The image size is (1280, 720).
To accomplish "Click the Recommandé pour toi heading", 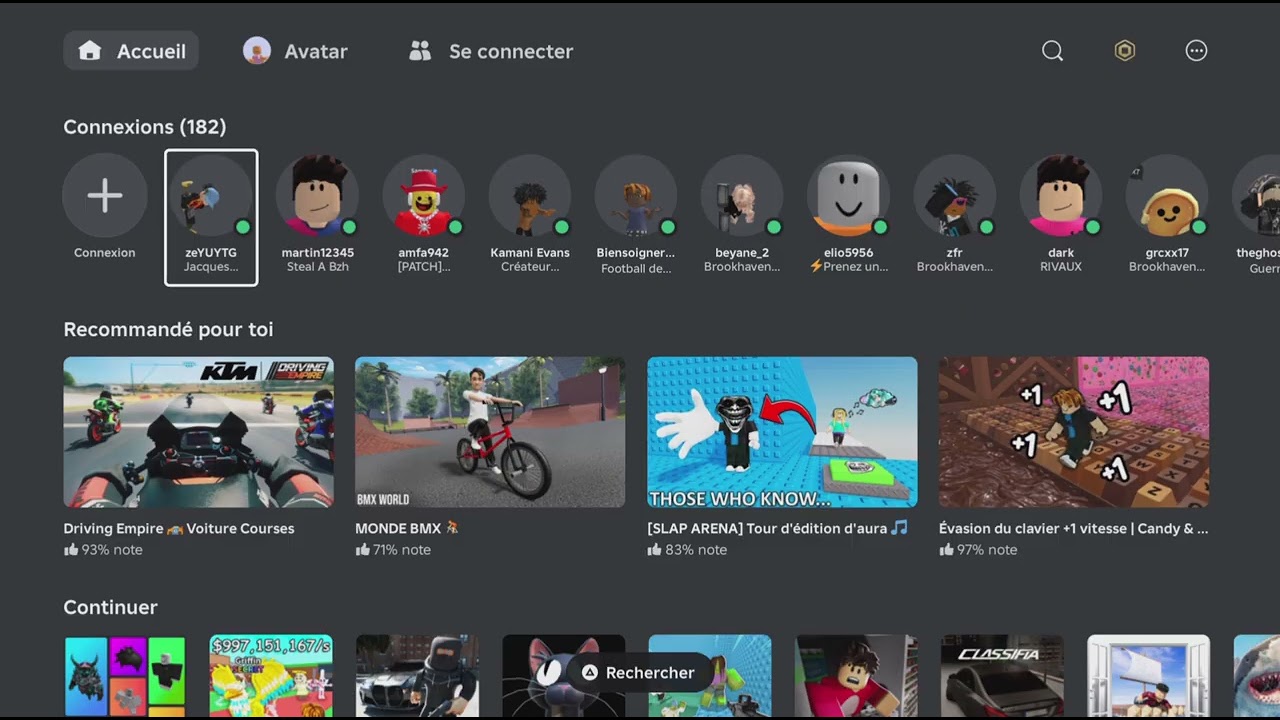I will click(x=168, y=329).
